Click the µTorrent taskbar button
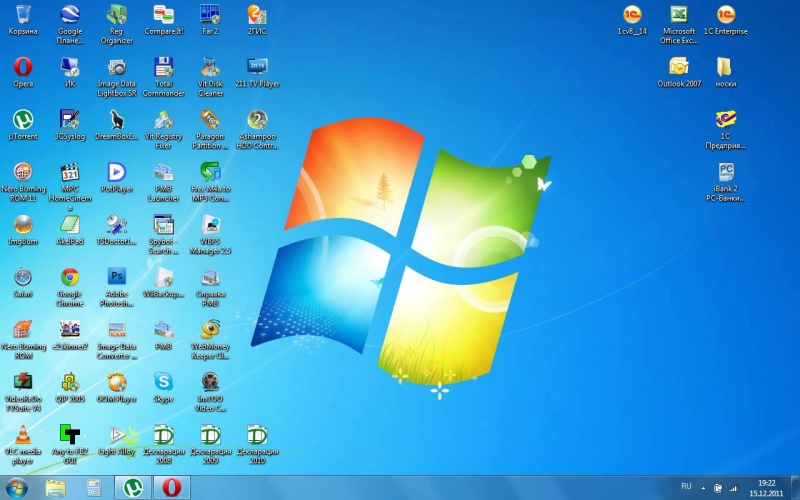Viewport: 800px width, 500px height. (x=130, y=487)
